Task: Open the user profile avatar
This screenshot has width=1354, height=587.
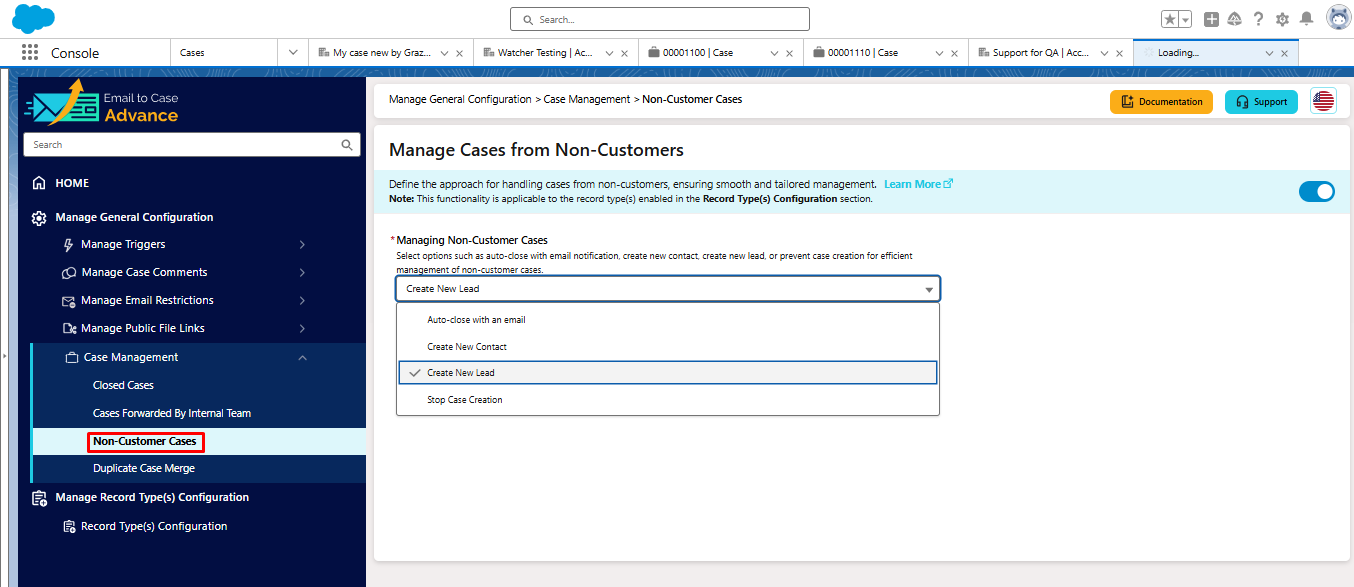Action: [x=1338, y=18]
